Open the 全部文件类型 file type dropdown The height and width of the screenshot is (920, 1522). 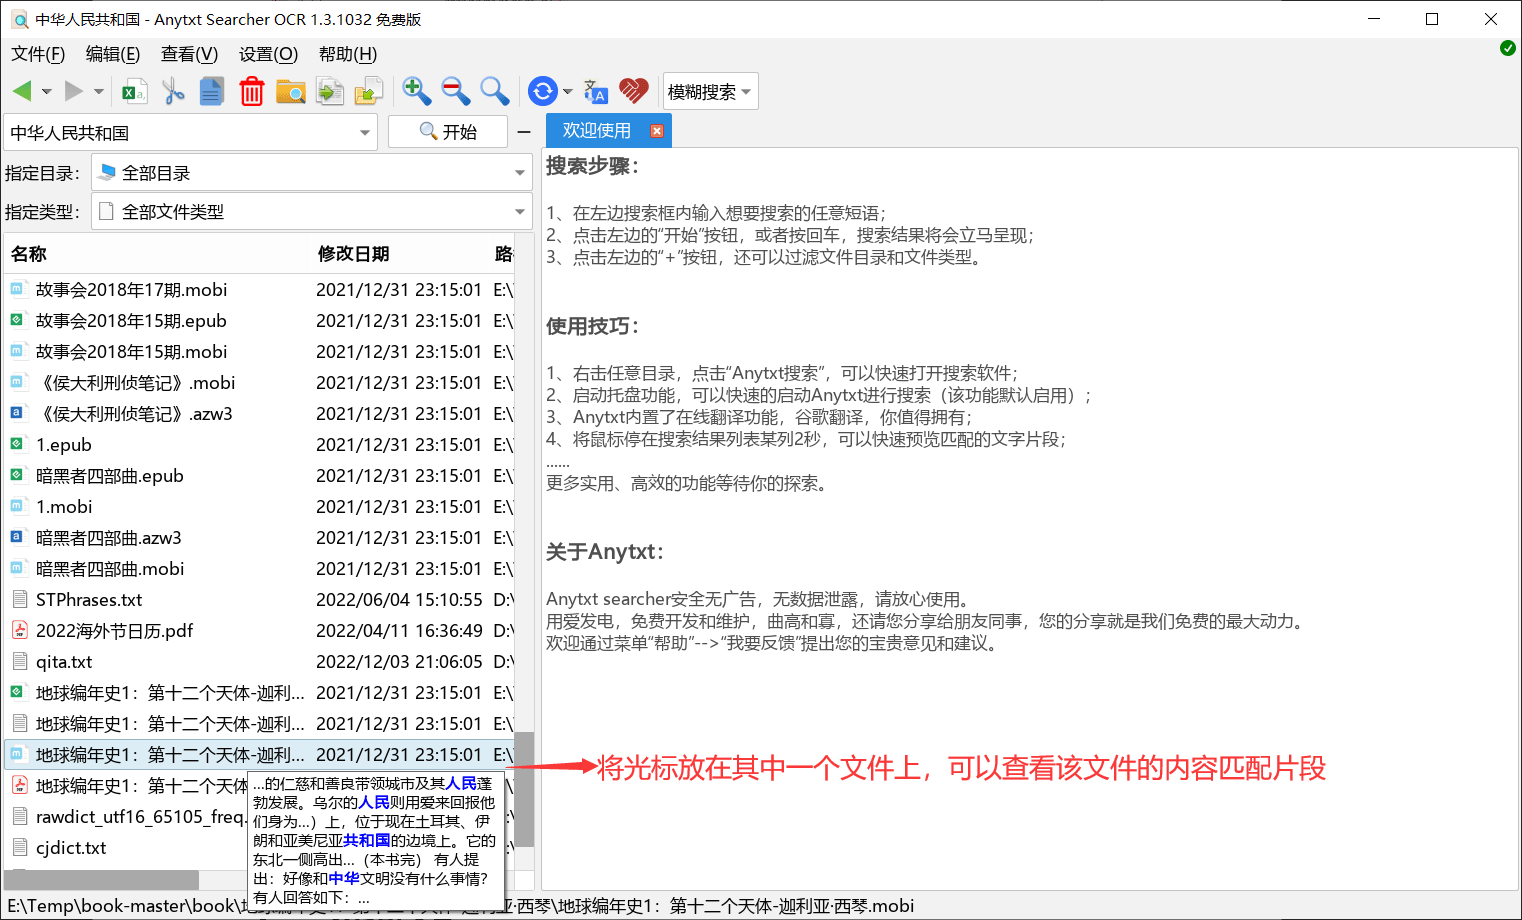312,211
